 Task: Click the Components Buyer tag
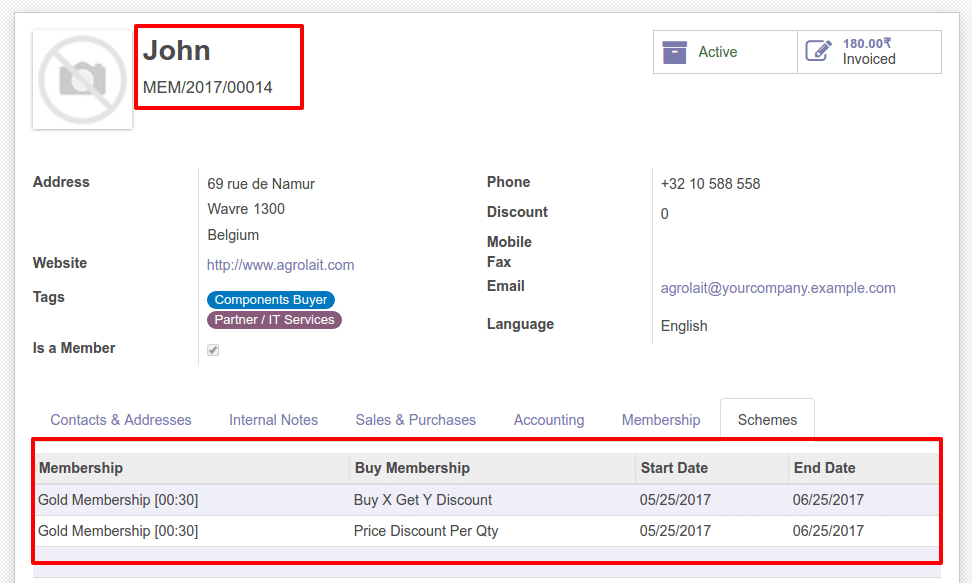coord(271,300)
